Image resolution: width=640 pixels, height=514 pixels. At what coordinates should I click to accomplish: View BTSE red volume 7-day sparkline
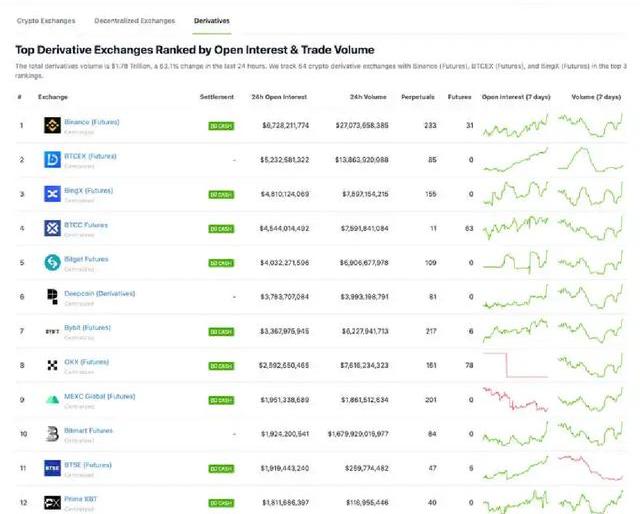click(591, 468)
